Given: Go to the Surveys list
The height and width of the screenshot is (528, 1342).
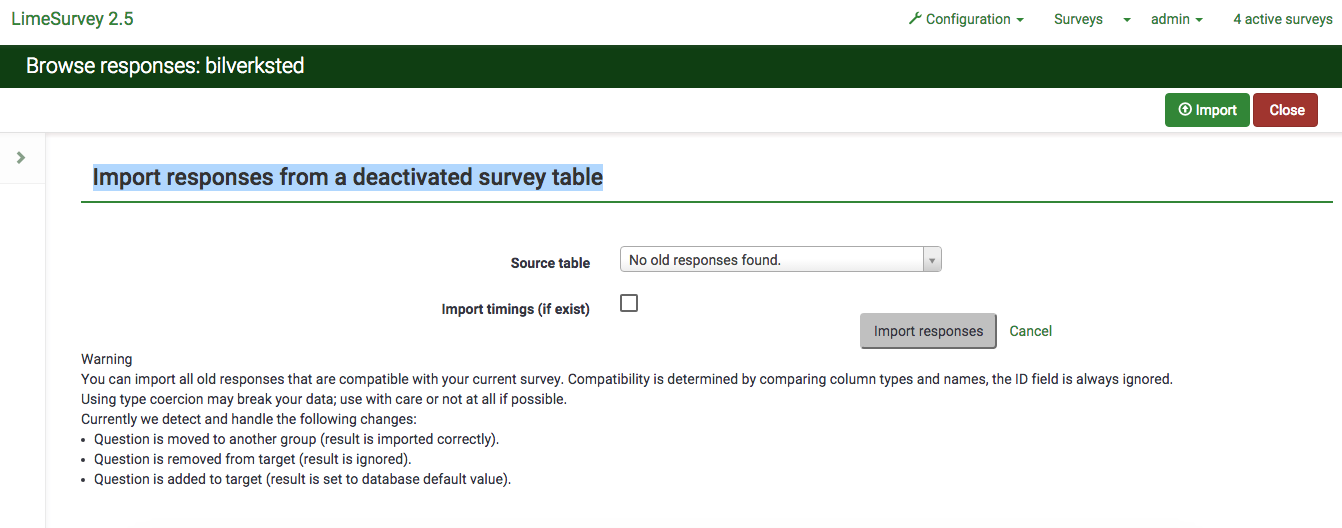Looking at the screenshot, I should point(1078,19).
